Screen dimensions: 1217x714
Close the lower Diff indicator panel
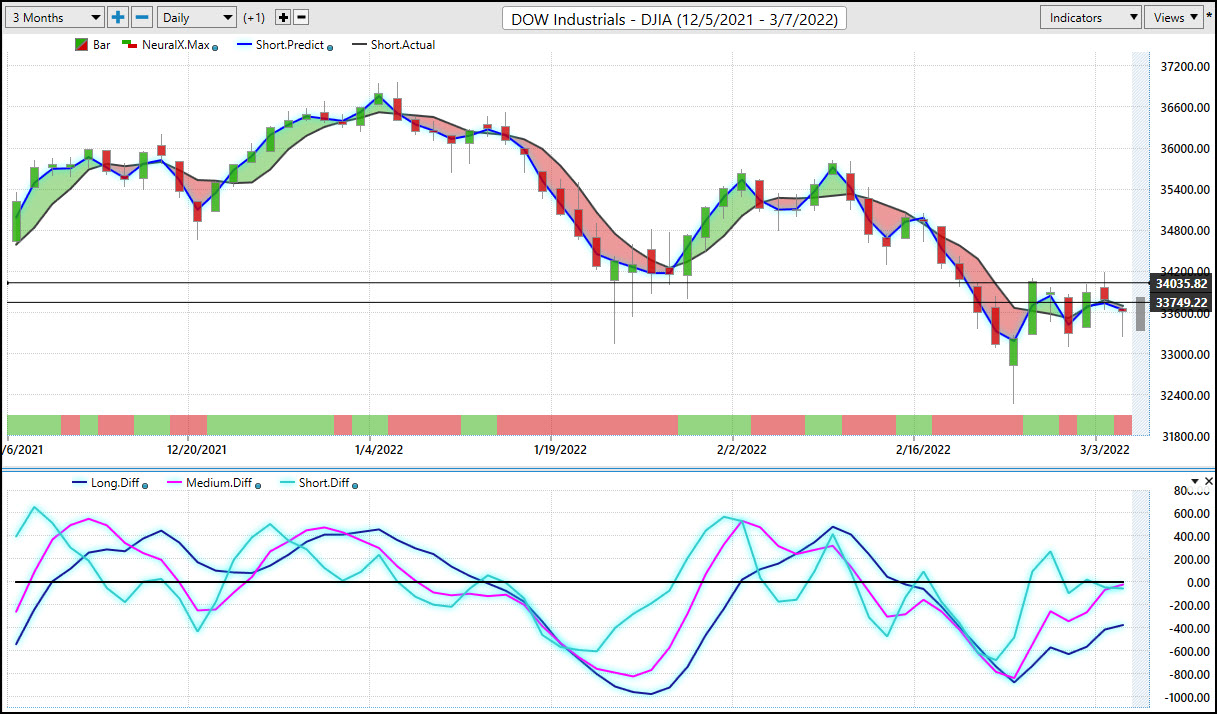[1208, 481]
